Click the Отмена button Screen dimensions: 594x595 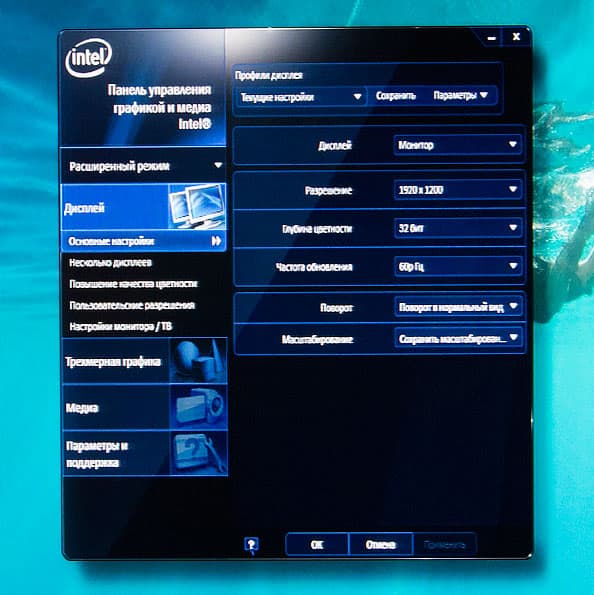point(380,545)
